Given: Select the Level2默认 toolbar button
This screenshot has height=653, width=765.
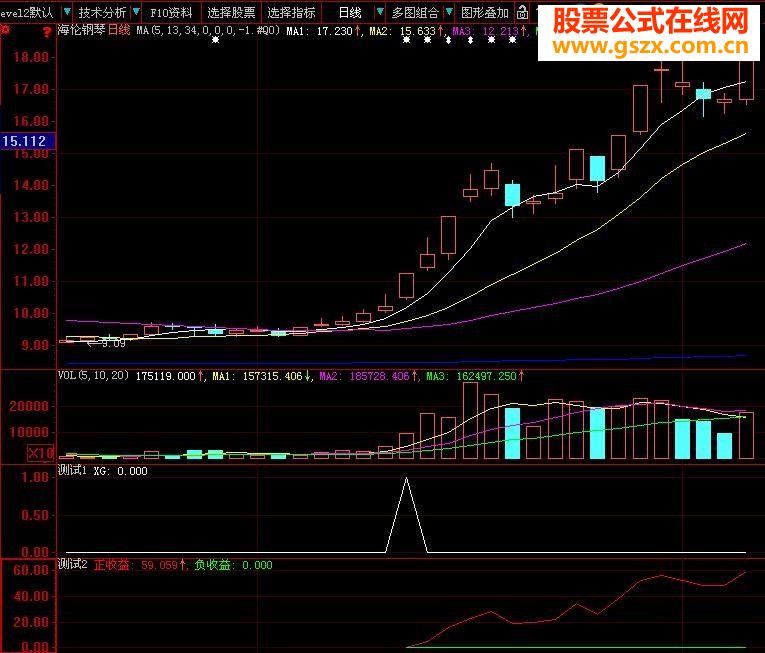Looking at the screenshot, I should pyautogui.click(x=27, y=12).
